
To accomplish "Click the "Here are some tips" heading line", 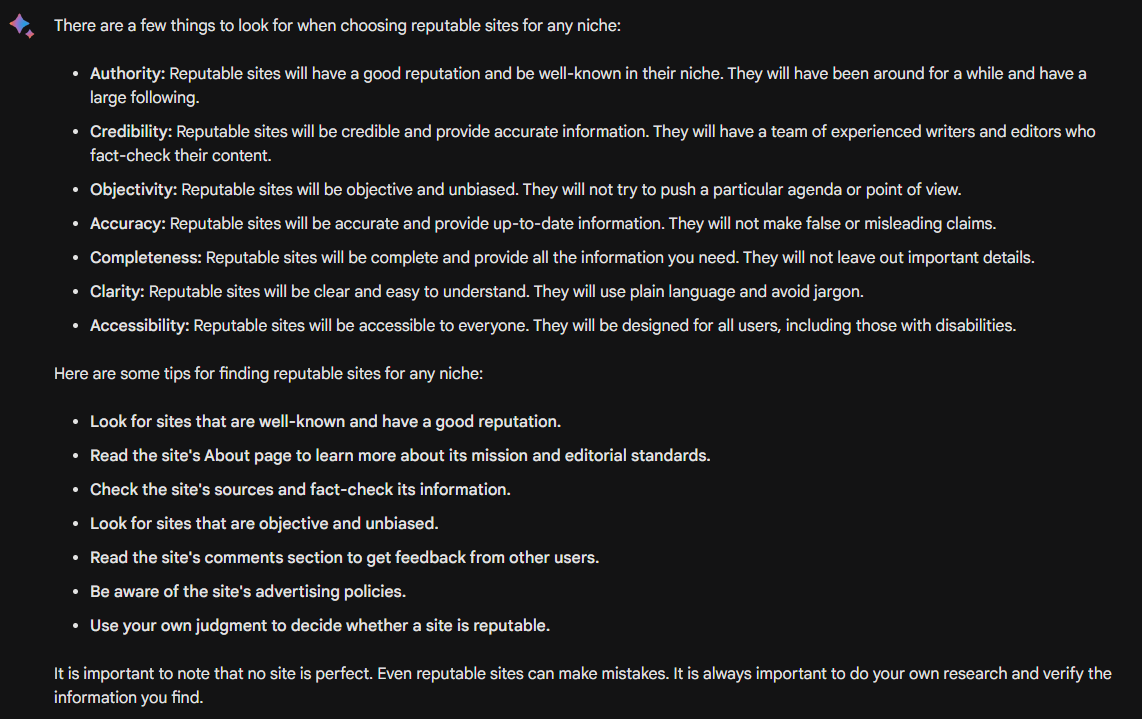I will tap(268, 374).
